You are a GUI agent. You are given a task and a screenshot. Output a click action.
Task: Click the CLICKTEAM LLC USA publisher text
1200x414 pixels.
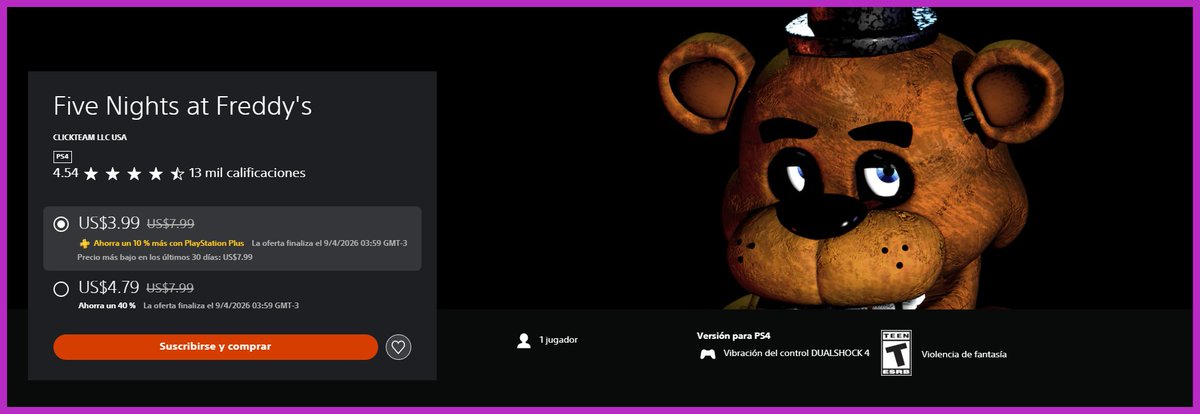pos(90,137)
